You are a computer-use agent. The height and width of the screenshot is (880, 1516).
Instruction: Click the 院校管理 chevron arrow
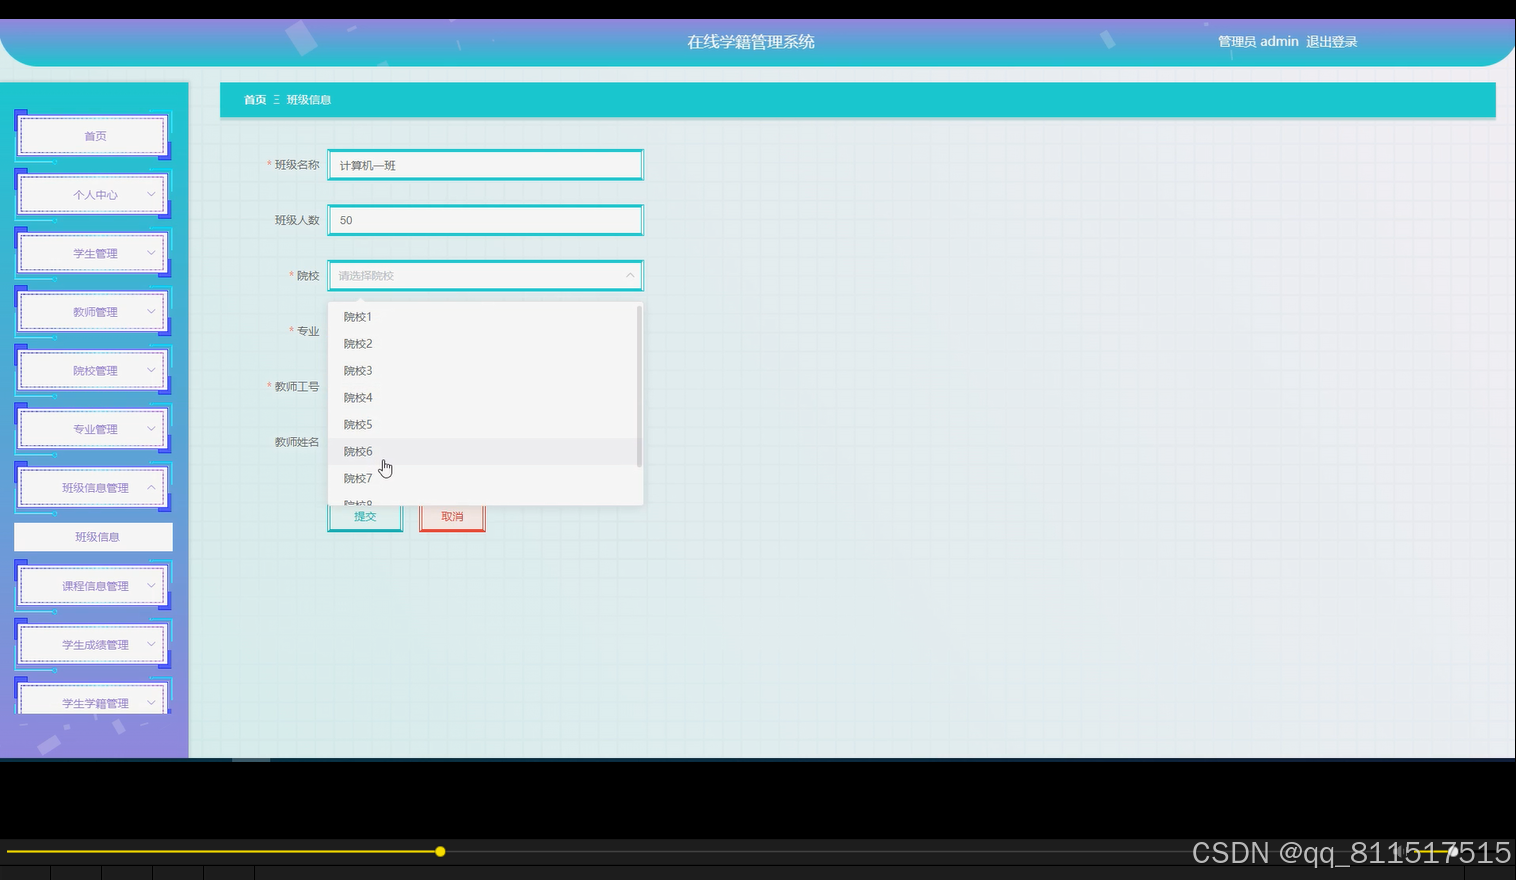(x=151, y=371)
